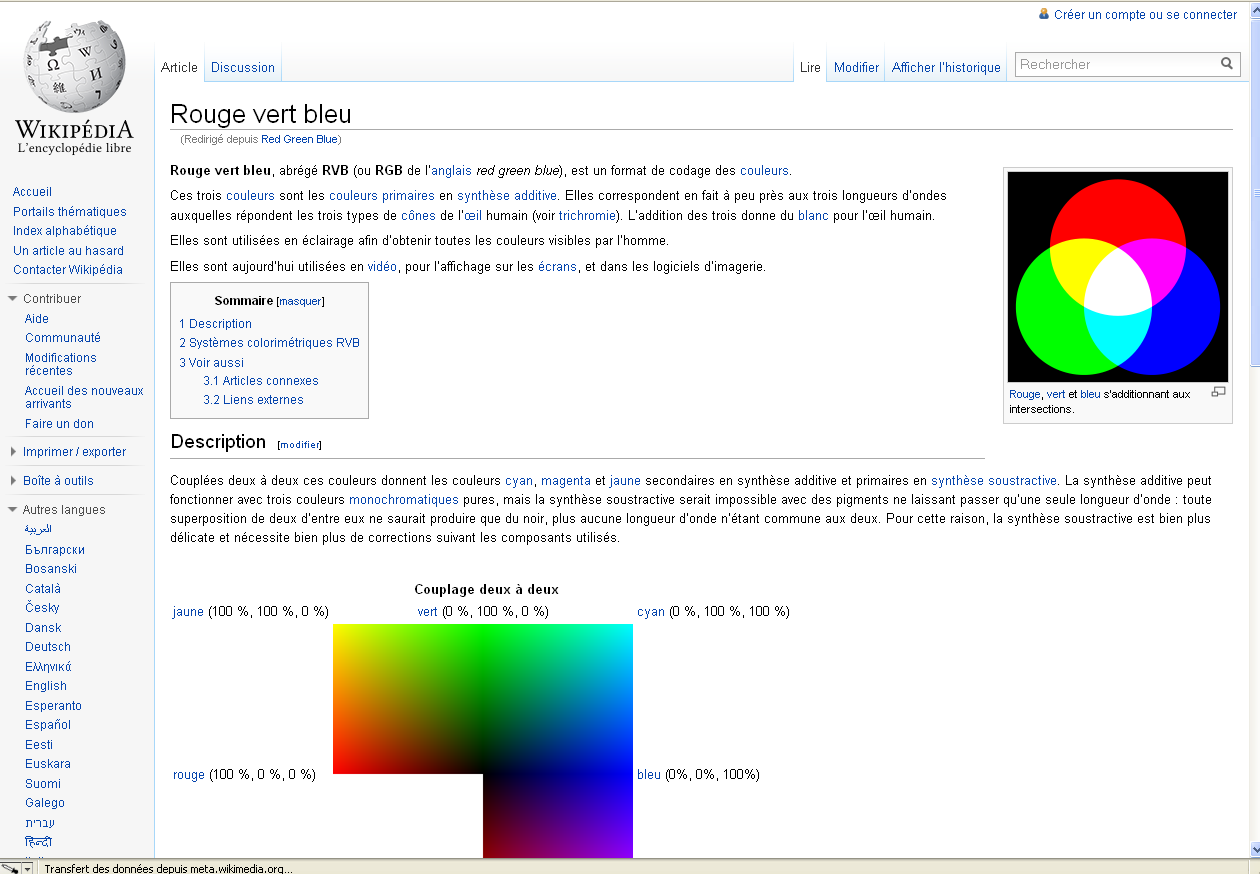Screen dimensions: 1260x874
Task: Switch to the Español language version
Action: (x=48, y=725)
